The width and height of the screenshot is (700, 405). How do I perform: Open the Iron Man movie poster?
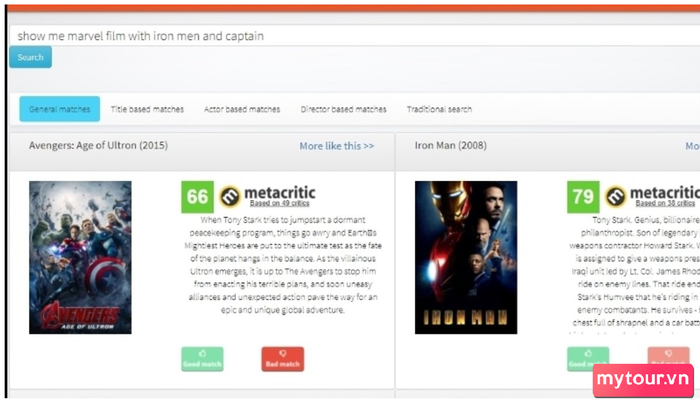tap(466, 257)
